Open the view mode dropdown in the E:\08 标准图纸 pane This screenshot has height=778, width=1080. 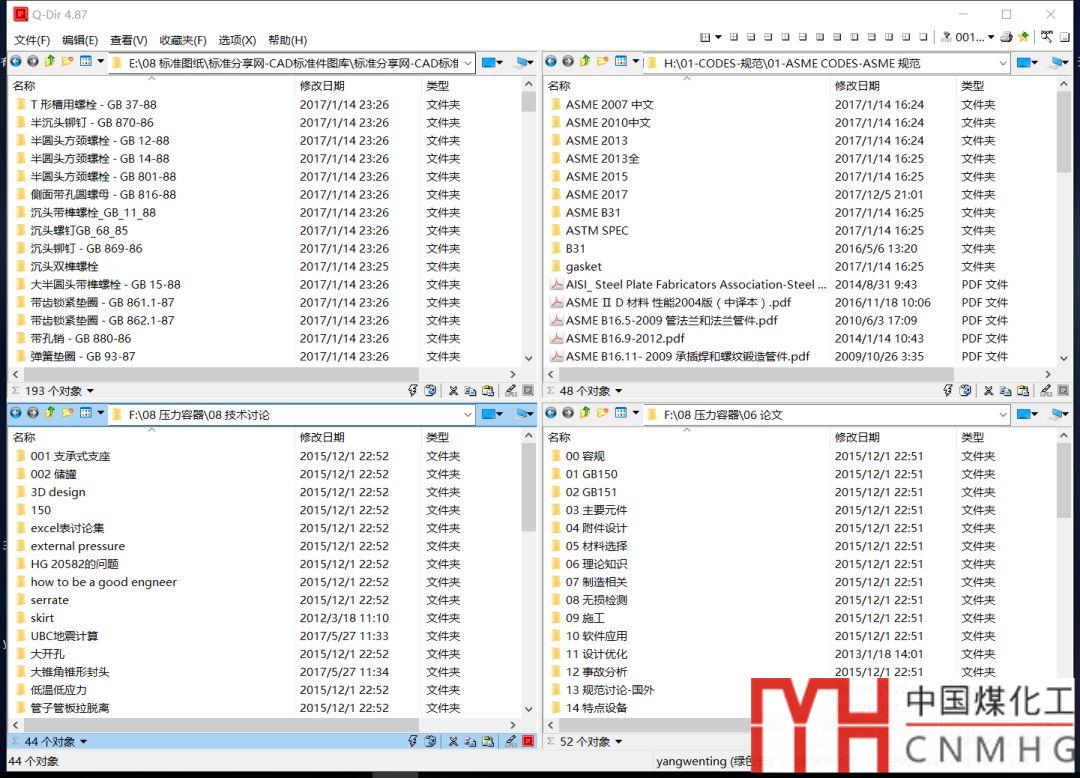coord(100,61)
